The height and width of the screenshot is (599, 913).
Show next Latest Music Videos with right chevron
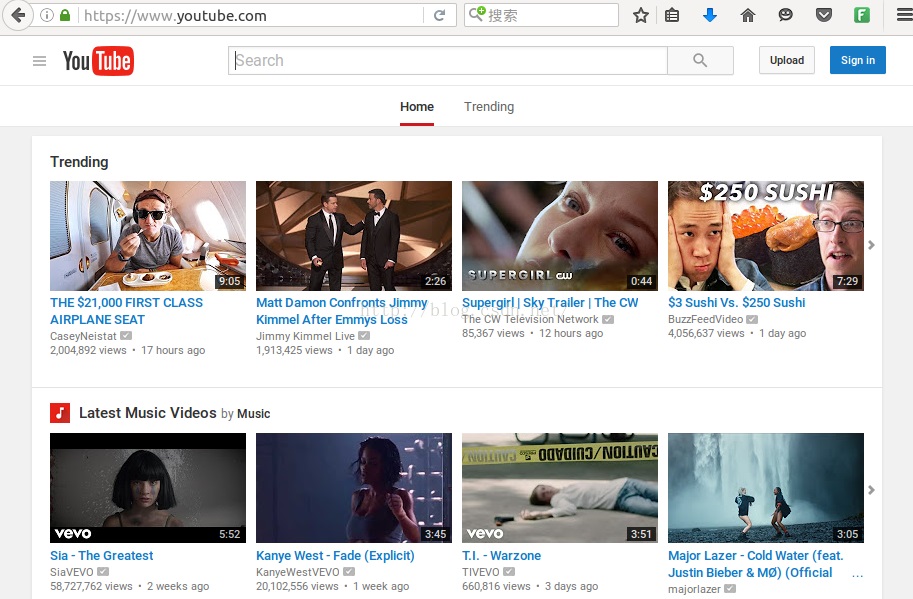click(871, 490)
